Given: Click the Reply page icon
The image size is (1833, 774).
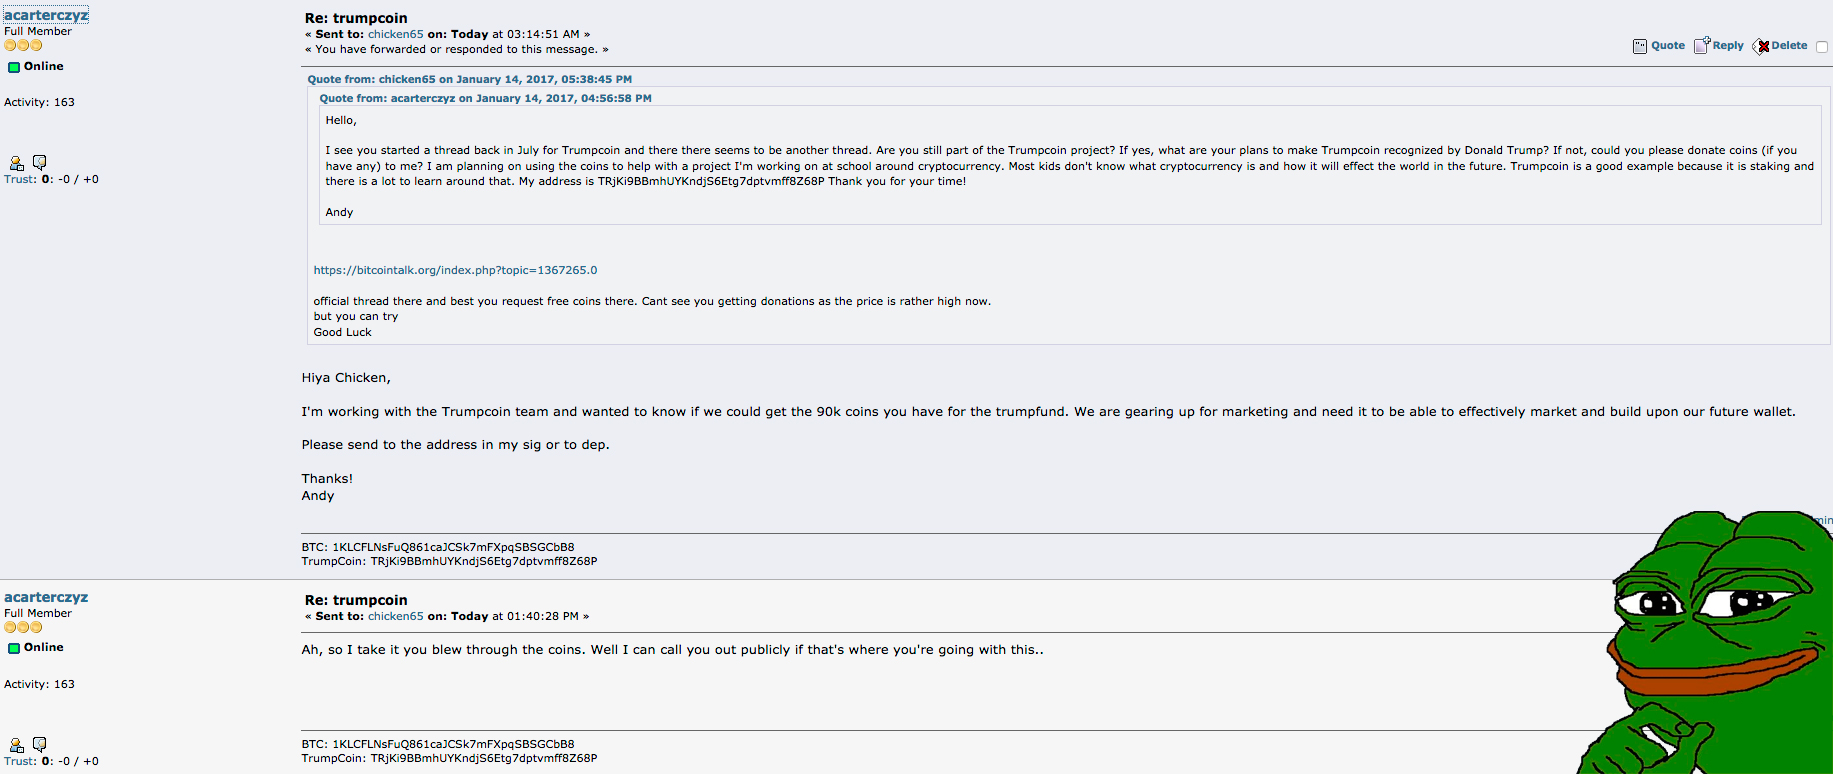Looking at the screenshot, I should 1702,45.
